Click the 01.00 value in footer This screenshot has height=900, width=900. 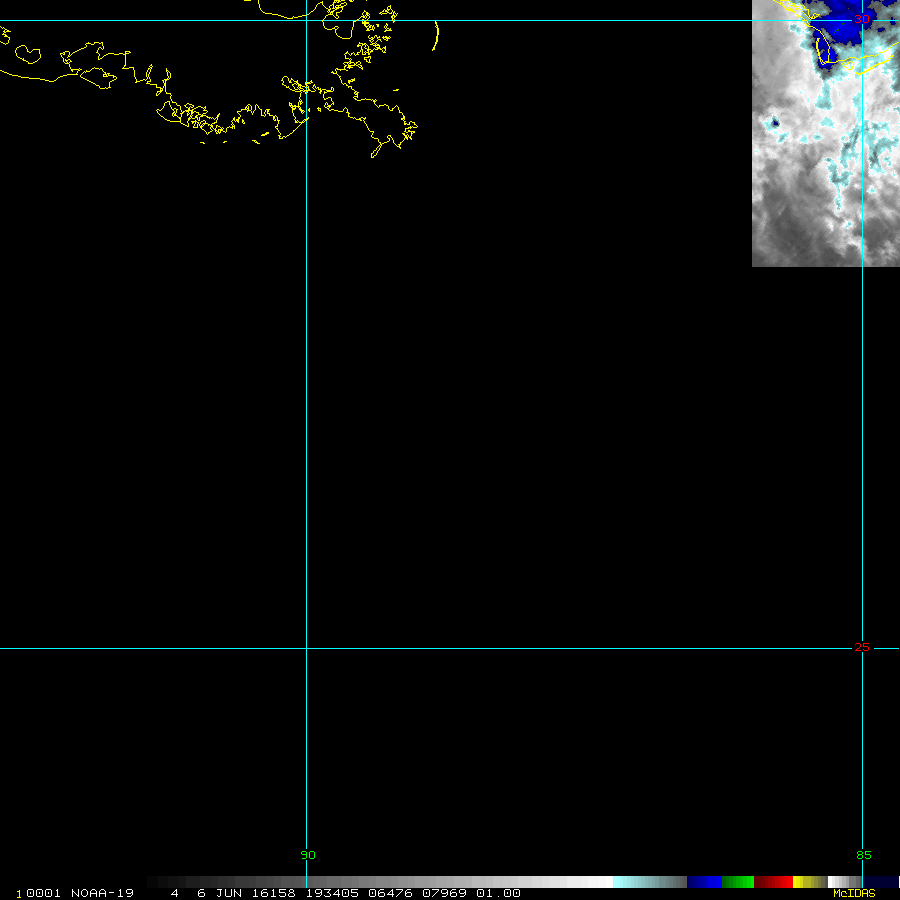click(498, 893)
